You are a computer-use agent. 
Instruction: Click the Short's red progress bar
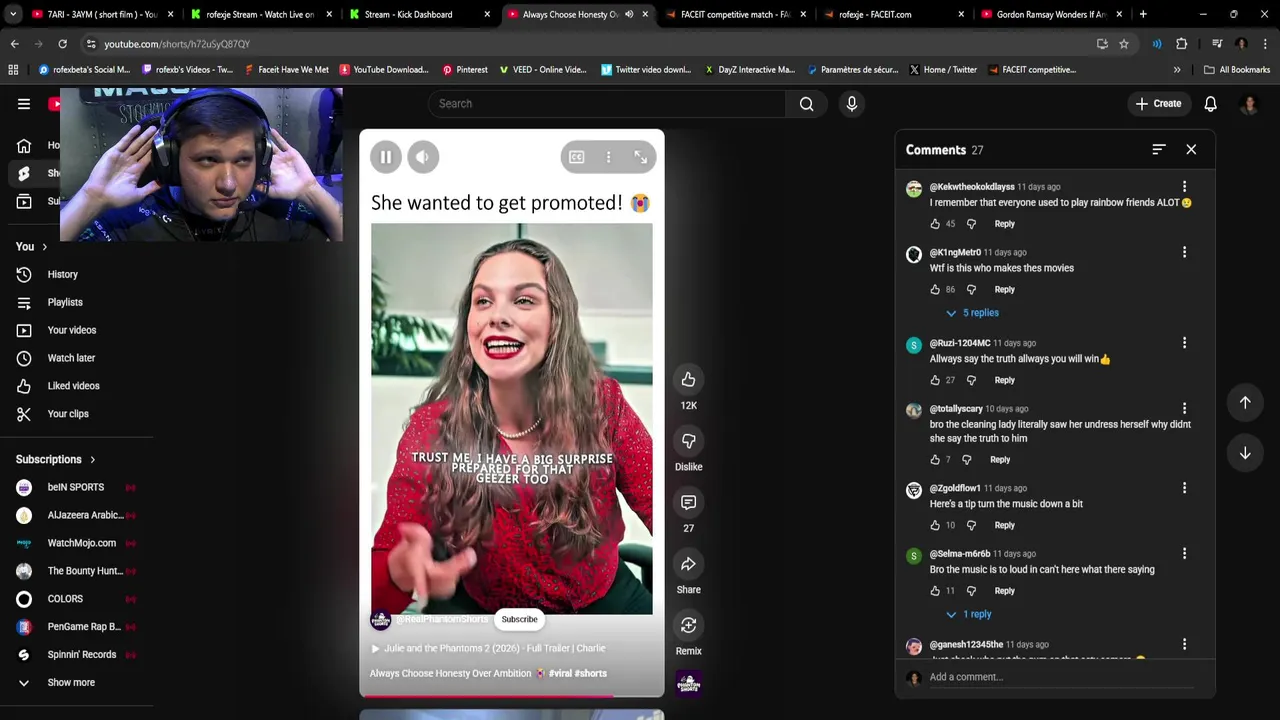coord(511,695)
